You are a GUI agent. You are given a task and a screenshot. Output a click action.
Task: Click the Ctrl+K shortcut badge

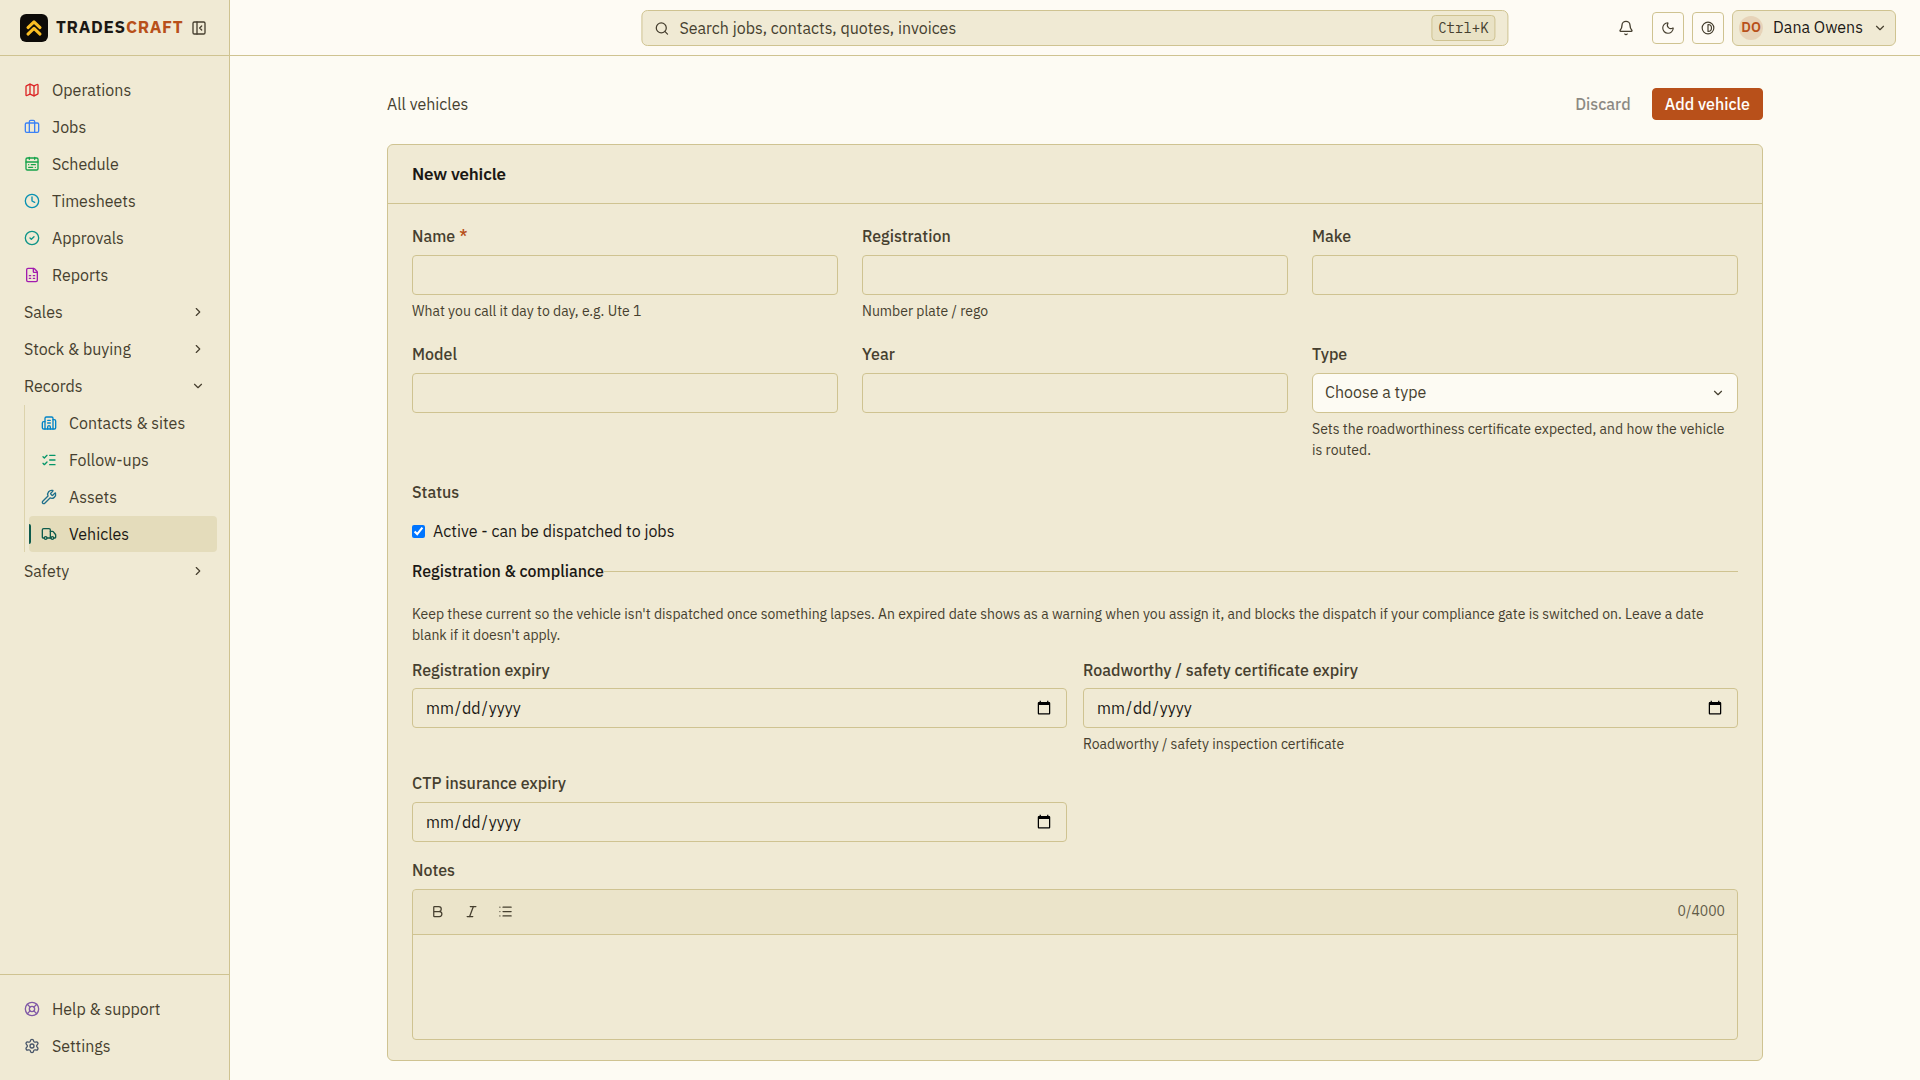tap(1463, 28)
